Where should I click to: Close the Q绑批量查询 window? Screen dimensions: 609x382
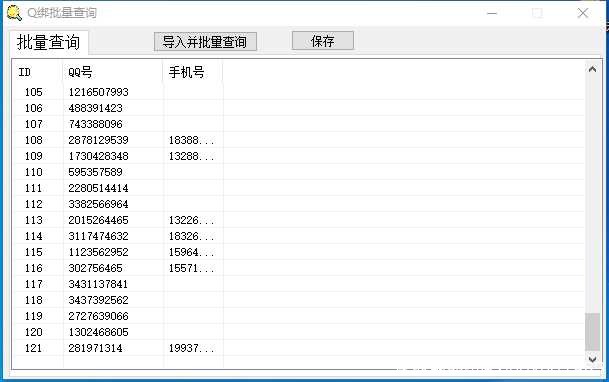(583, 13)
